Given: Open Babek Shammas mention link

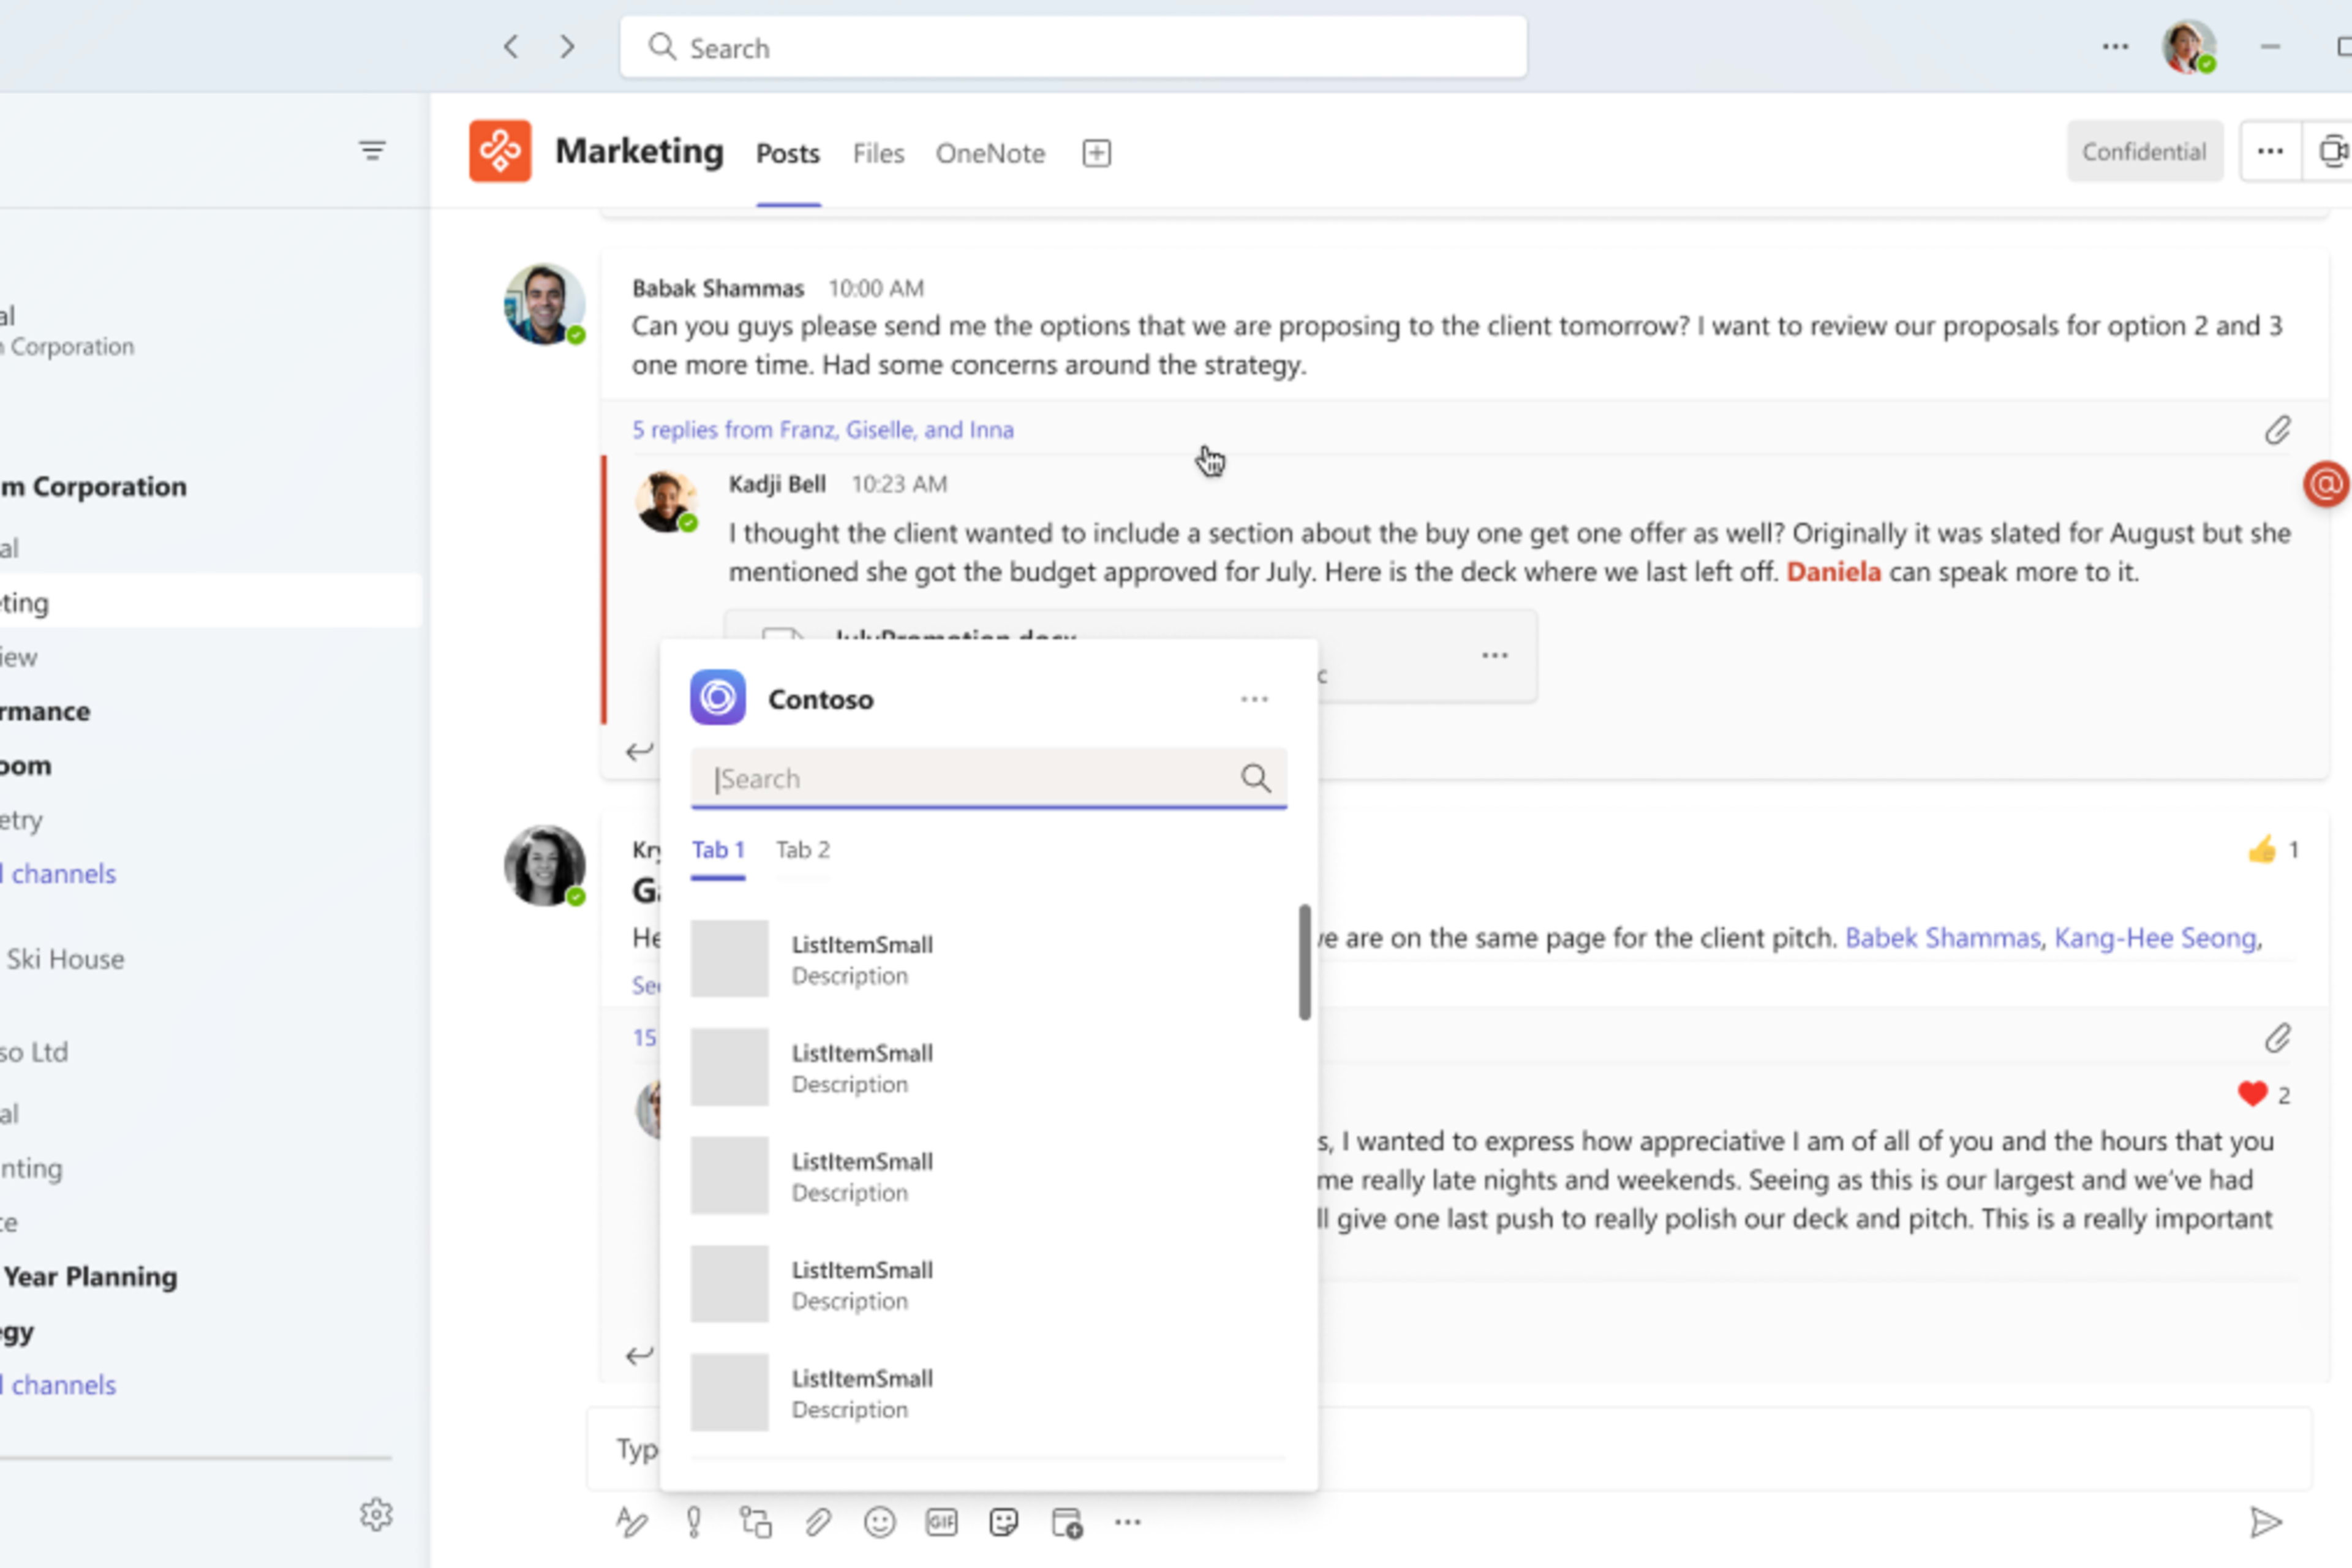Looking at the screenshot, I should click(1942, 938).
